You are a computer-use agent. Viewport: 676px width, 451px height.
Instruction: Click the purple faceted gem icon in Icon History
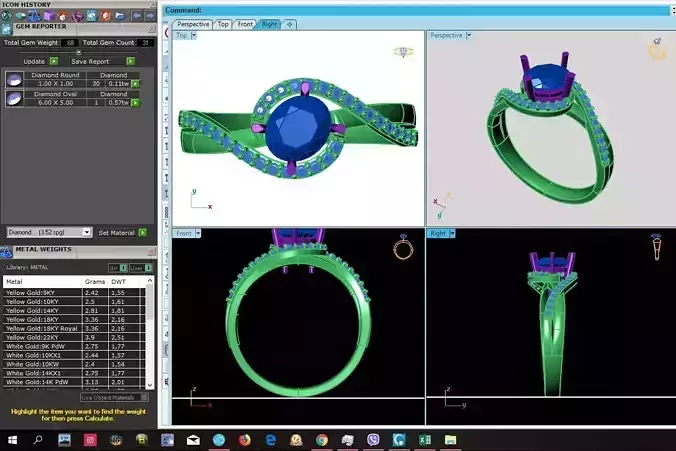pyautogui.click(x=77, y=16)
